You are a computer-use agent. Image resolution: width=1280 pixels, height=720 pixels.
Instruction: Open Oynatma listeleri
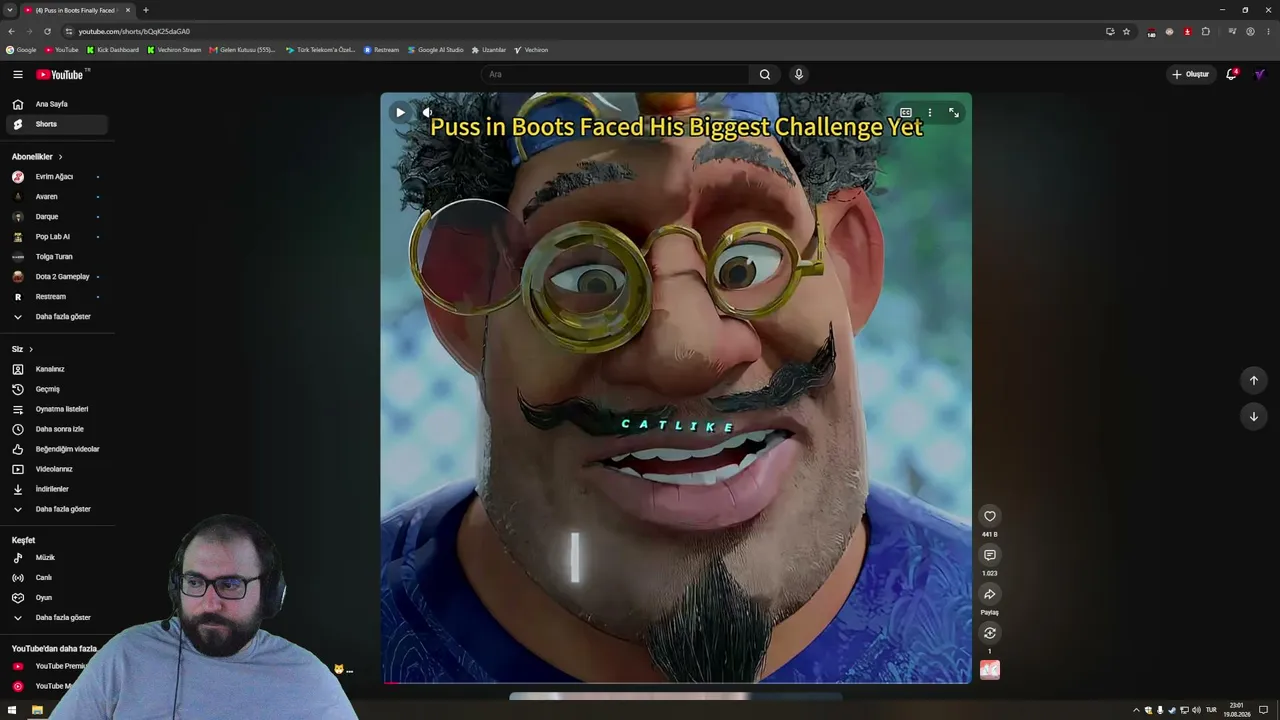(57, 409)
